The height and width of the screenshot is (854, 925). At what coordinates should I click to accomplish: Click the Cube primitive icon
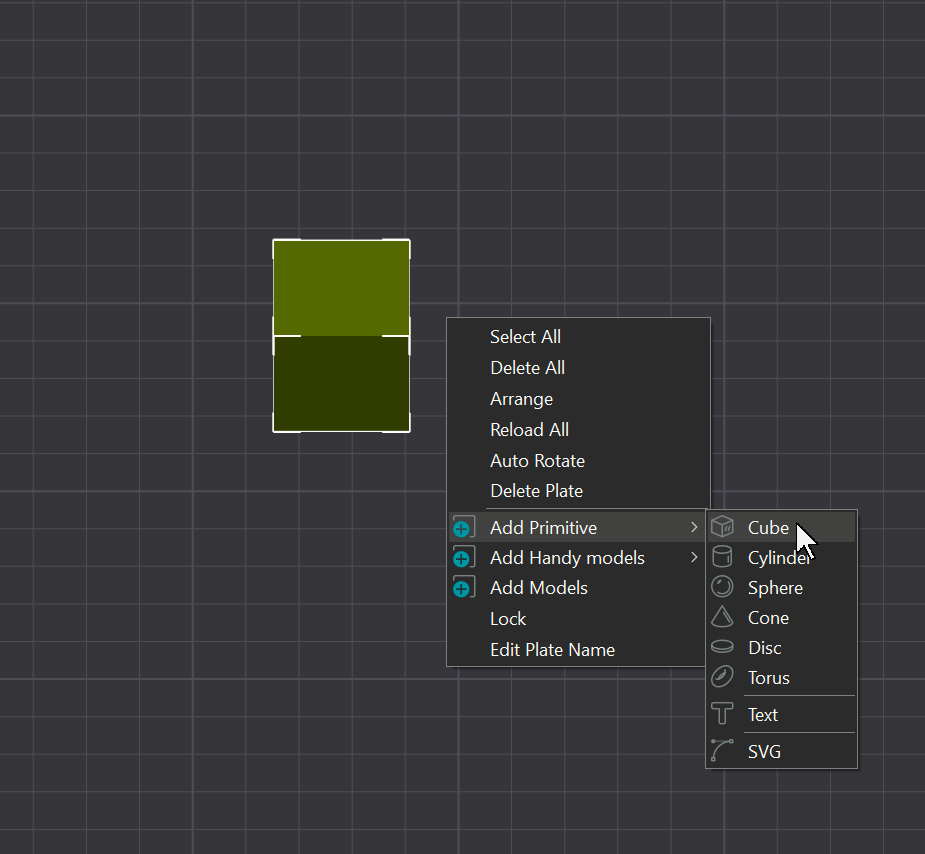click(721, 527)
